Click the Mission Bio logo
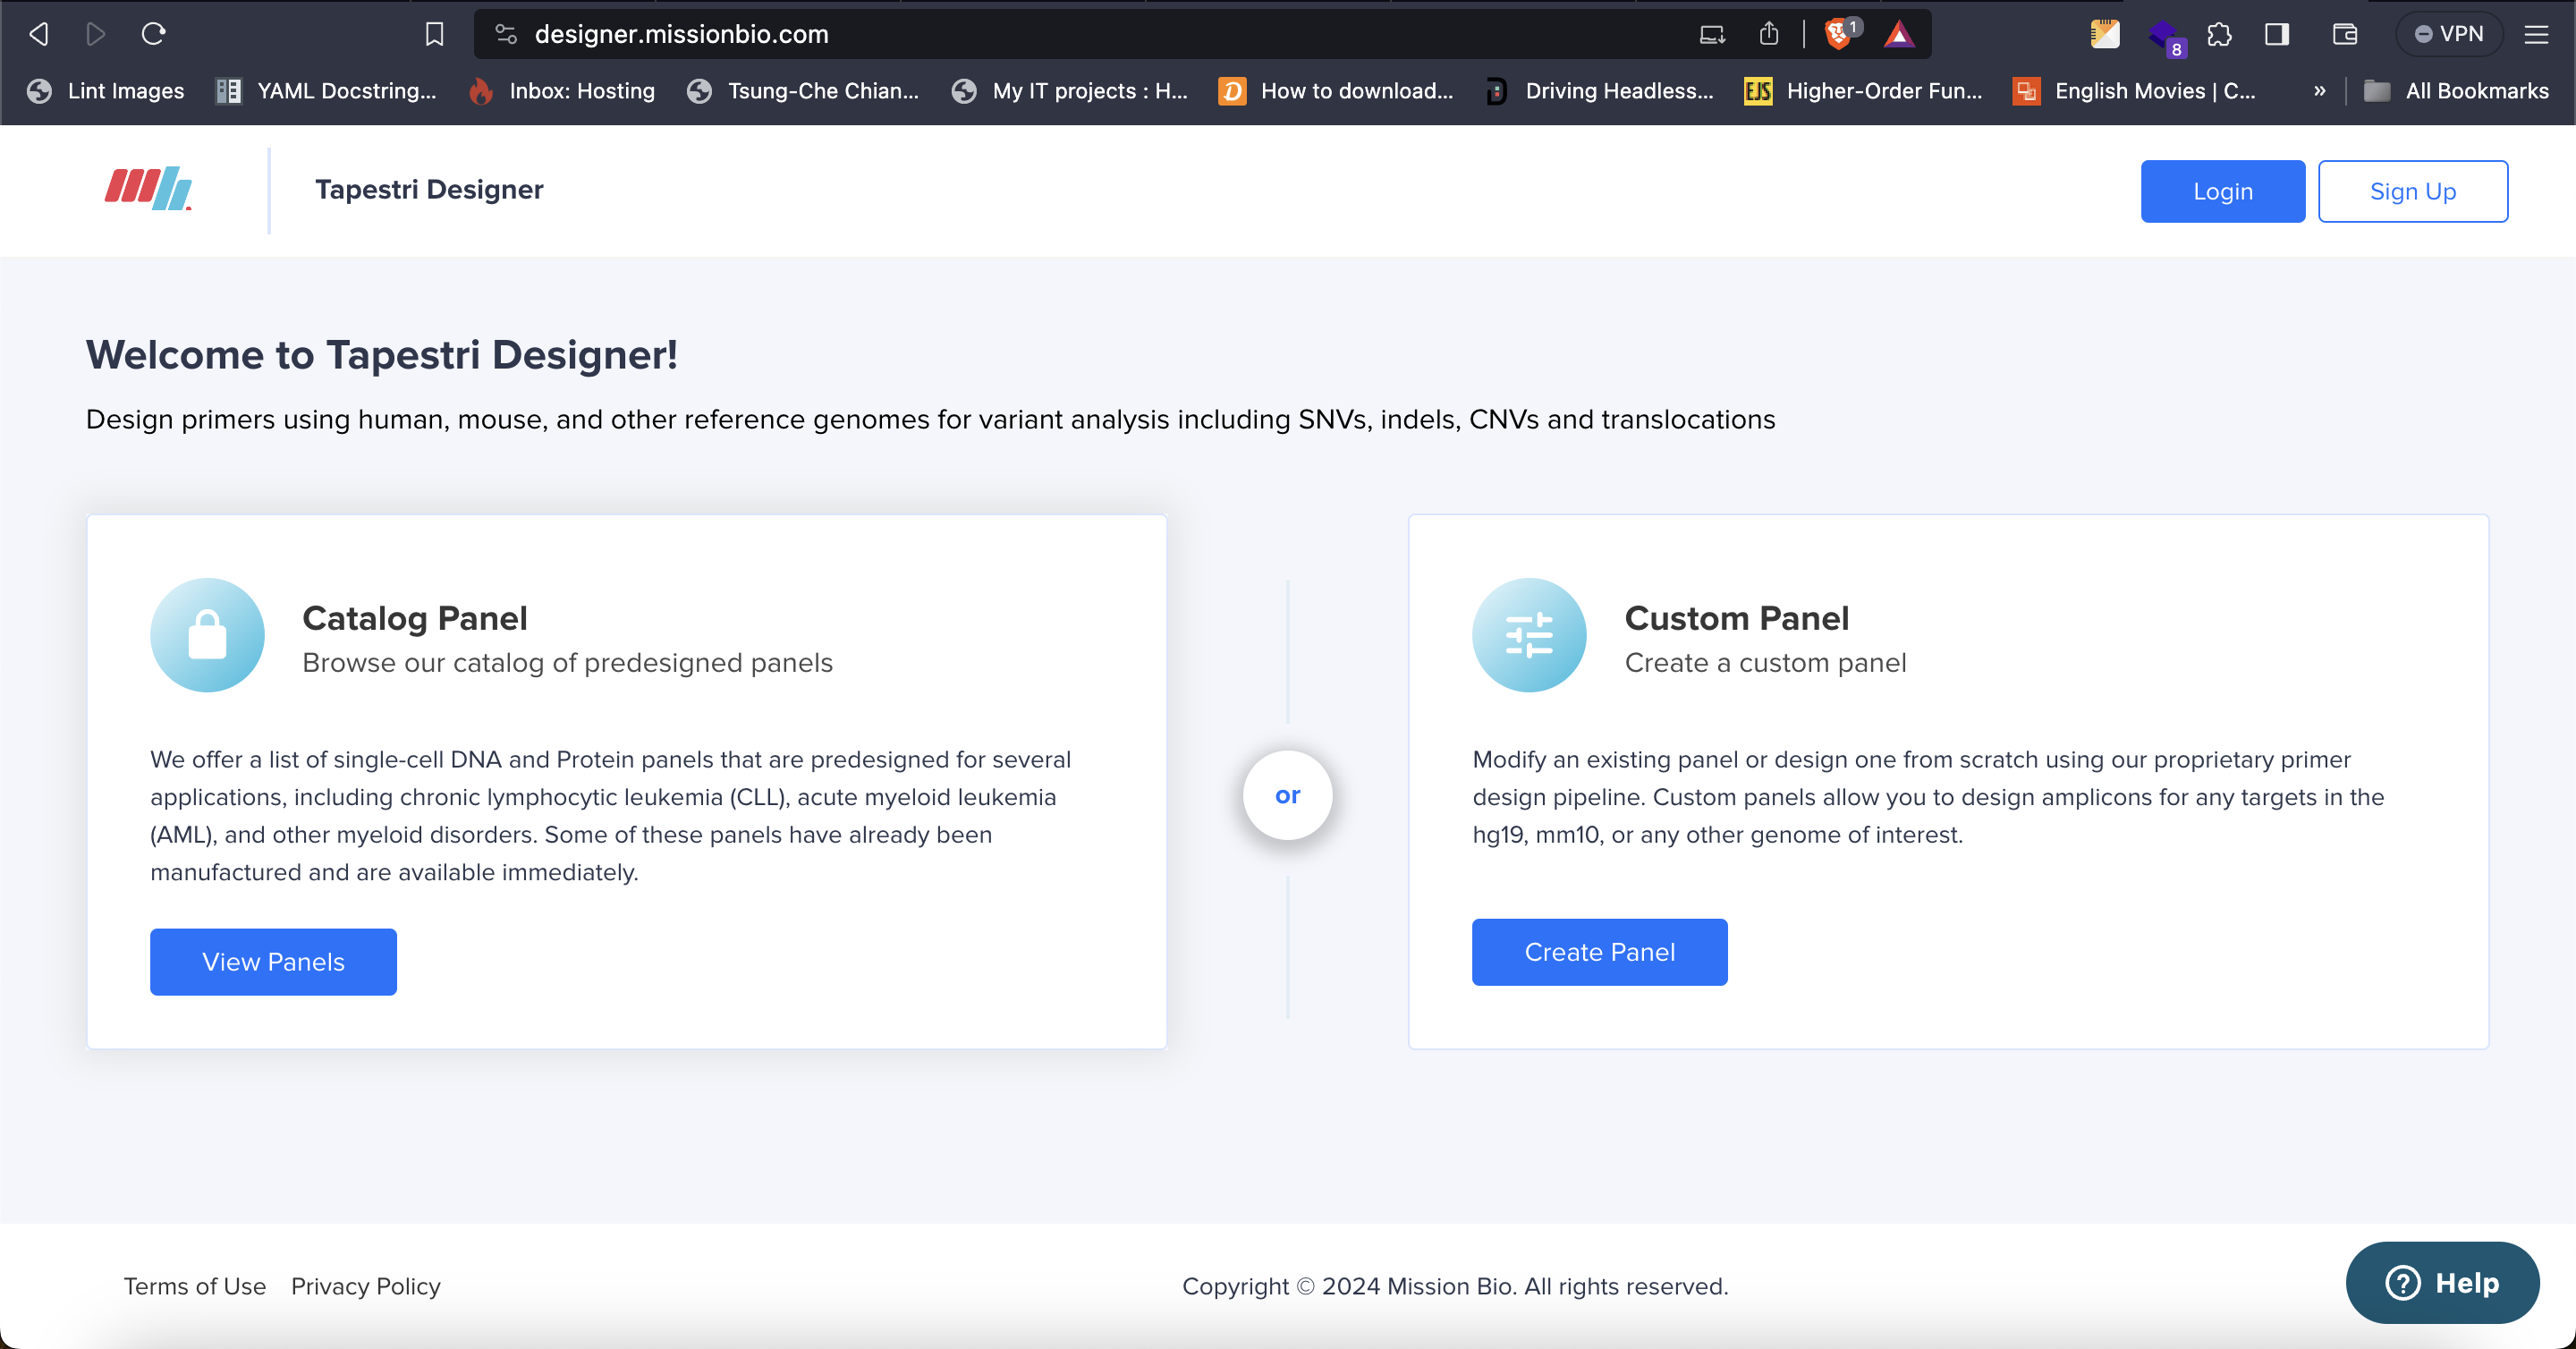Screen dimensions: 2576x1349 click(x=148, y=189)
